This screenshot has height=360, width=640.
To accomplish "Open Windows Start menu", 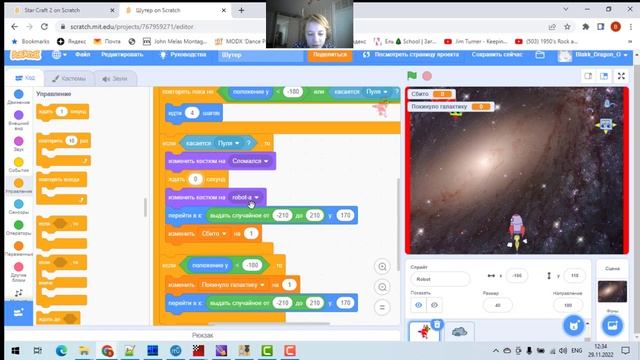I will (16, 351).
